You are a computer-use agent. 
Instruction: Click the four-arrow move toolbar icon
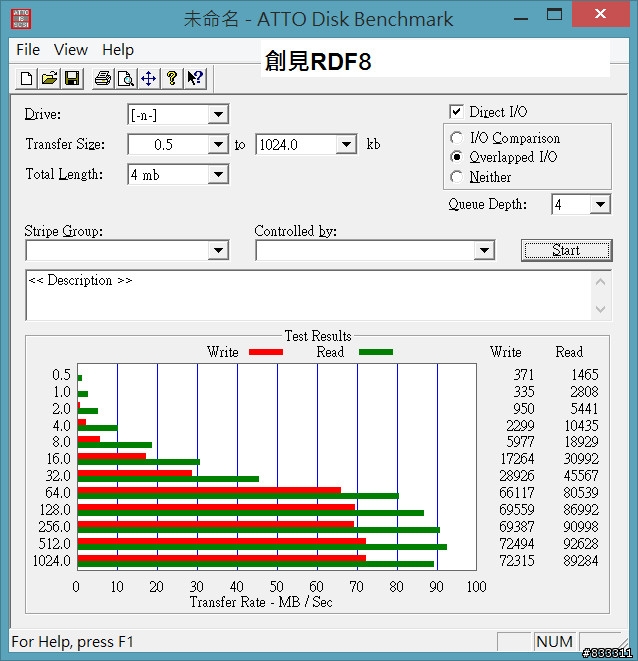(x=148, y=78)
